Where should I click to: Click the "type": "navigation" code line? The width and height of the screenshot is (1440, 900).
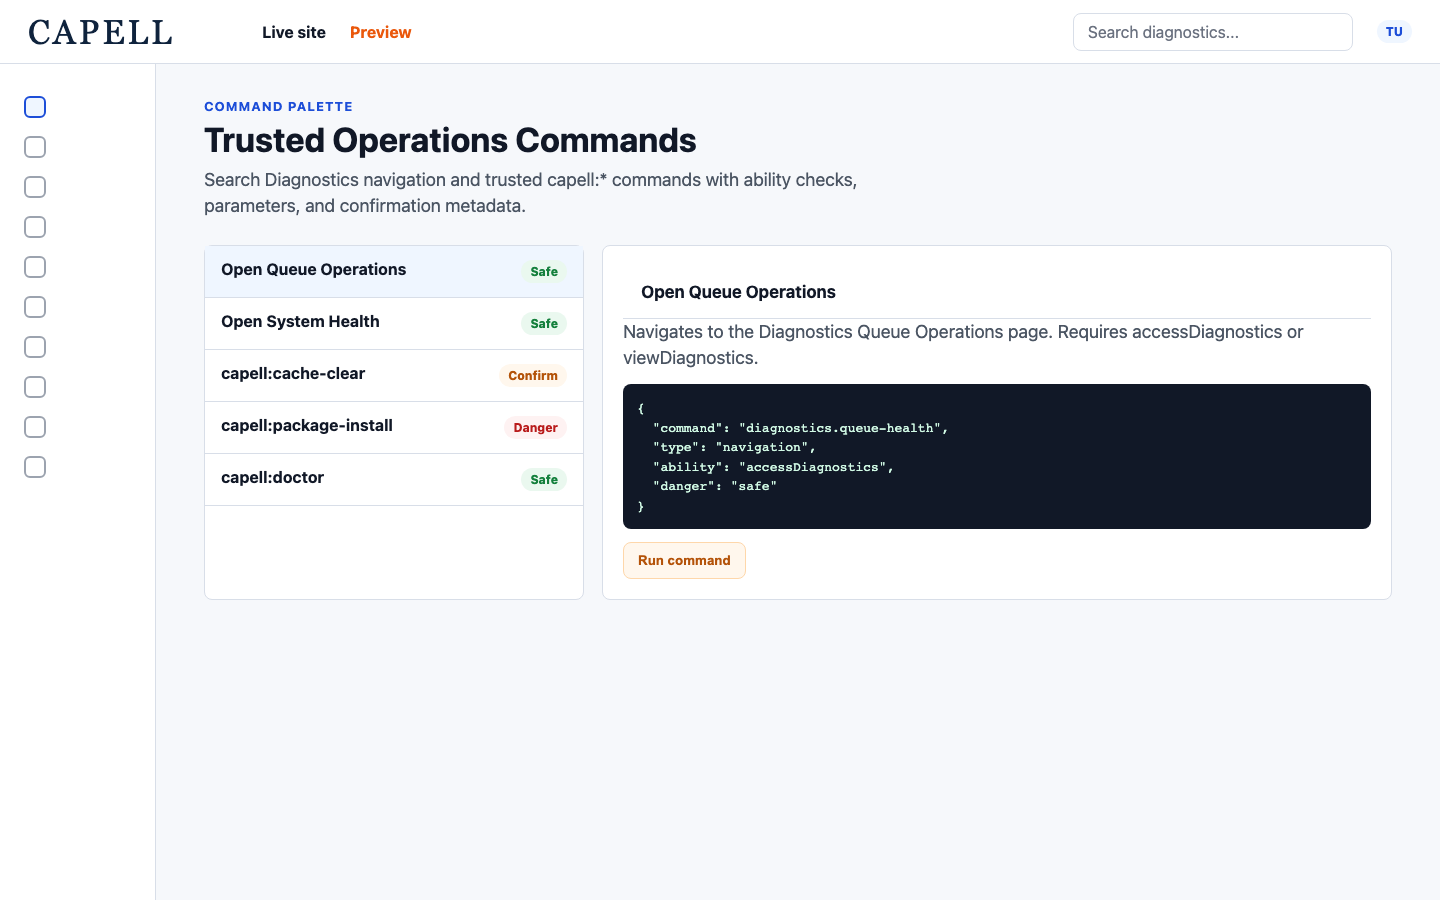tap(734, 447)
